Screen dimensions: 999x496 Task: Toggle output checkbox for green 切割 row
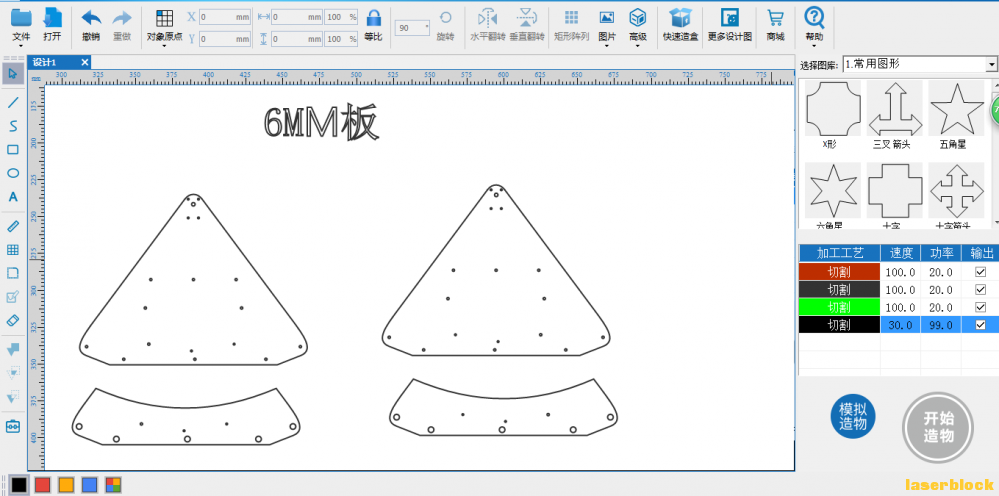coord(980,308)
